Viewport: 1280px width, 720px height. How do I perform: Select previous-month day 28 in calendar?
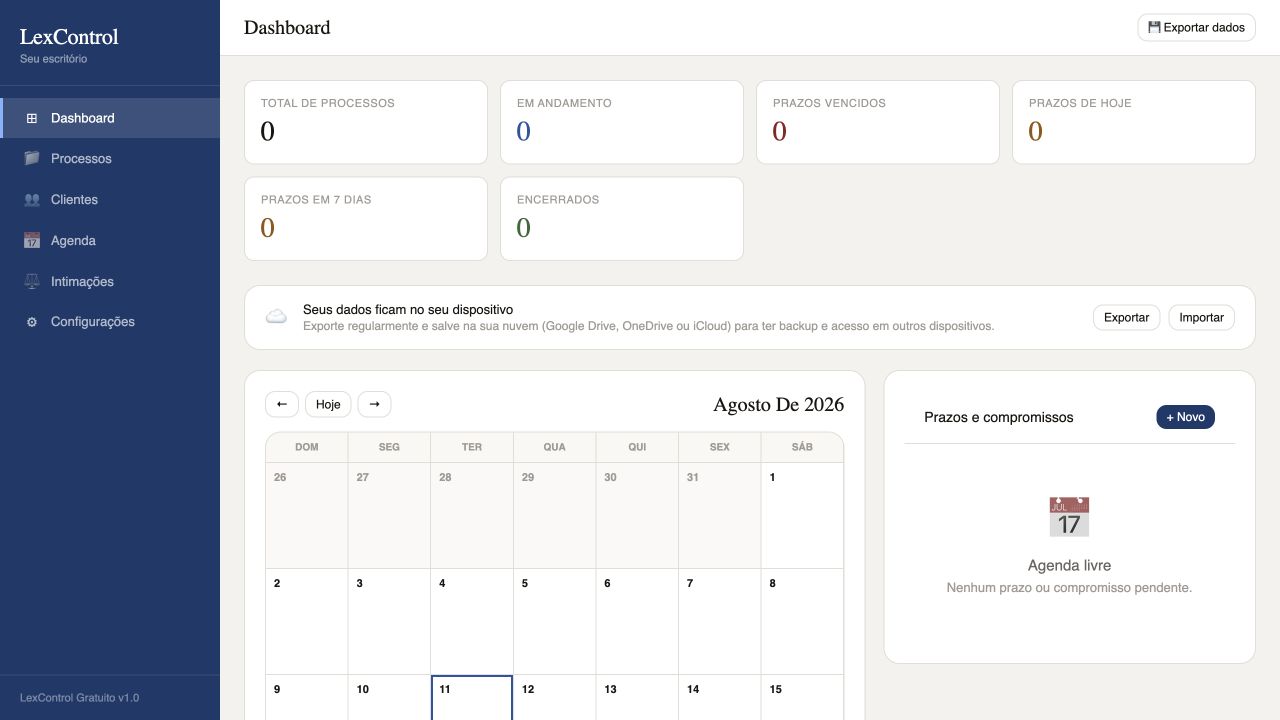pos(472,516)
